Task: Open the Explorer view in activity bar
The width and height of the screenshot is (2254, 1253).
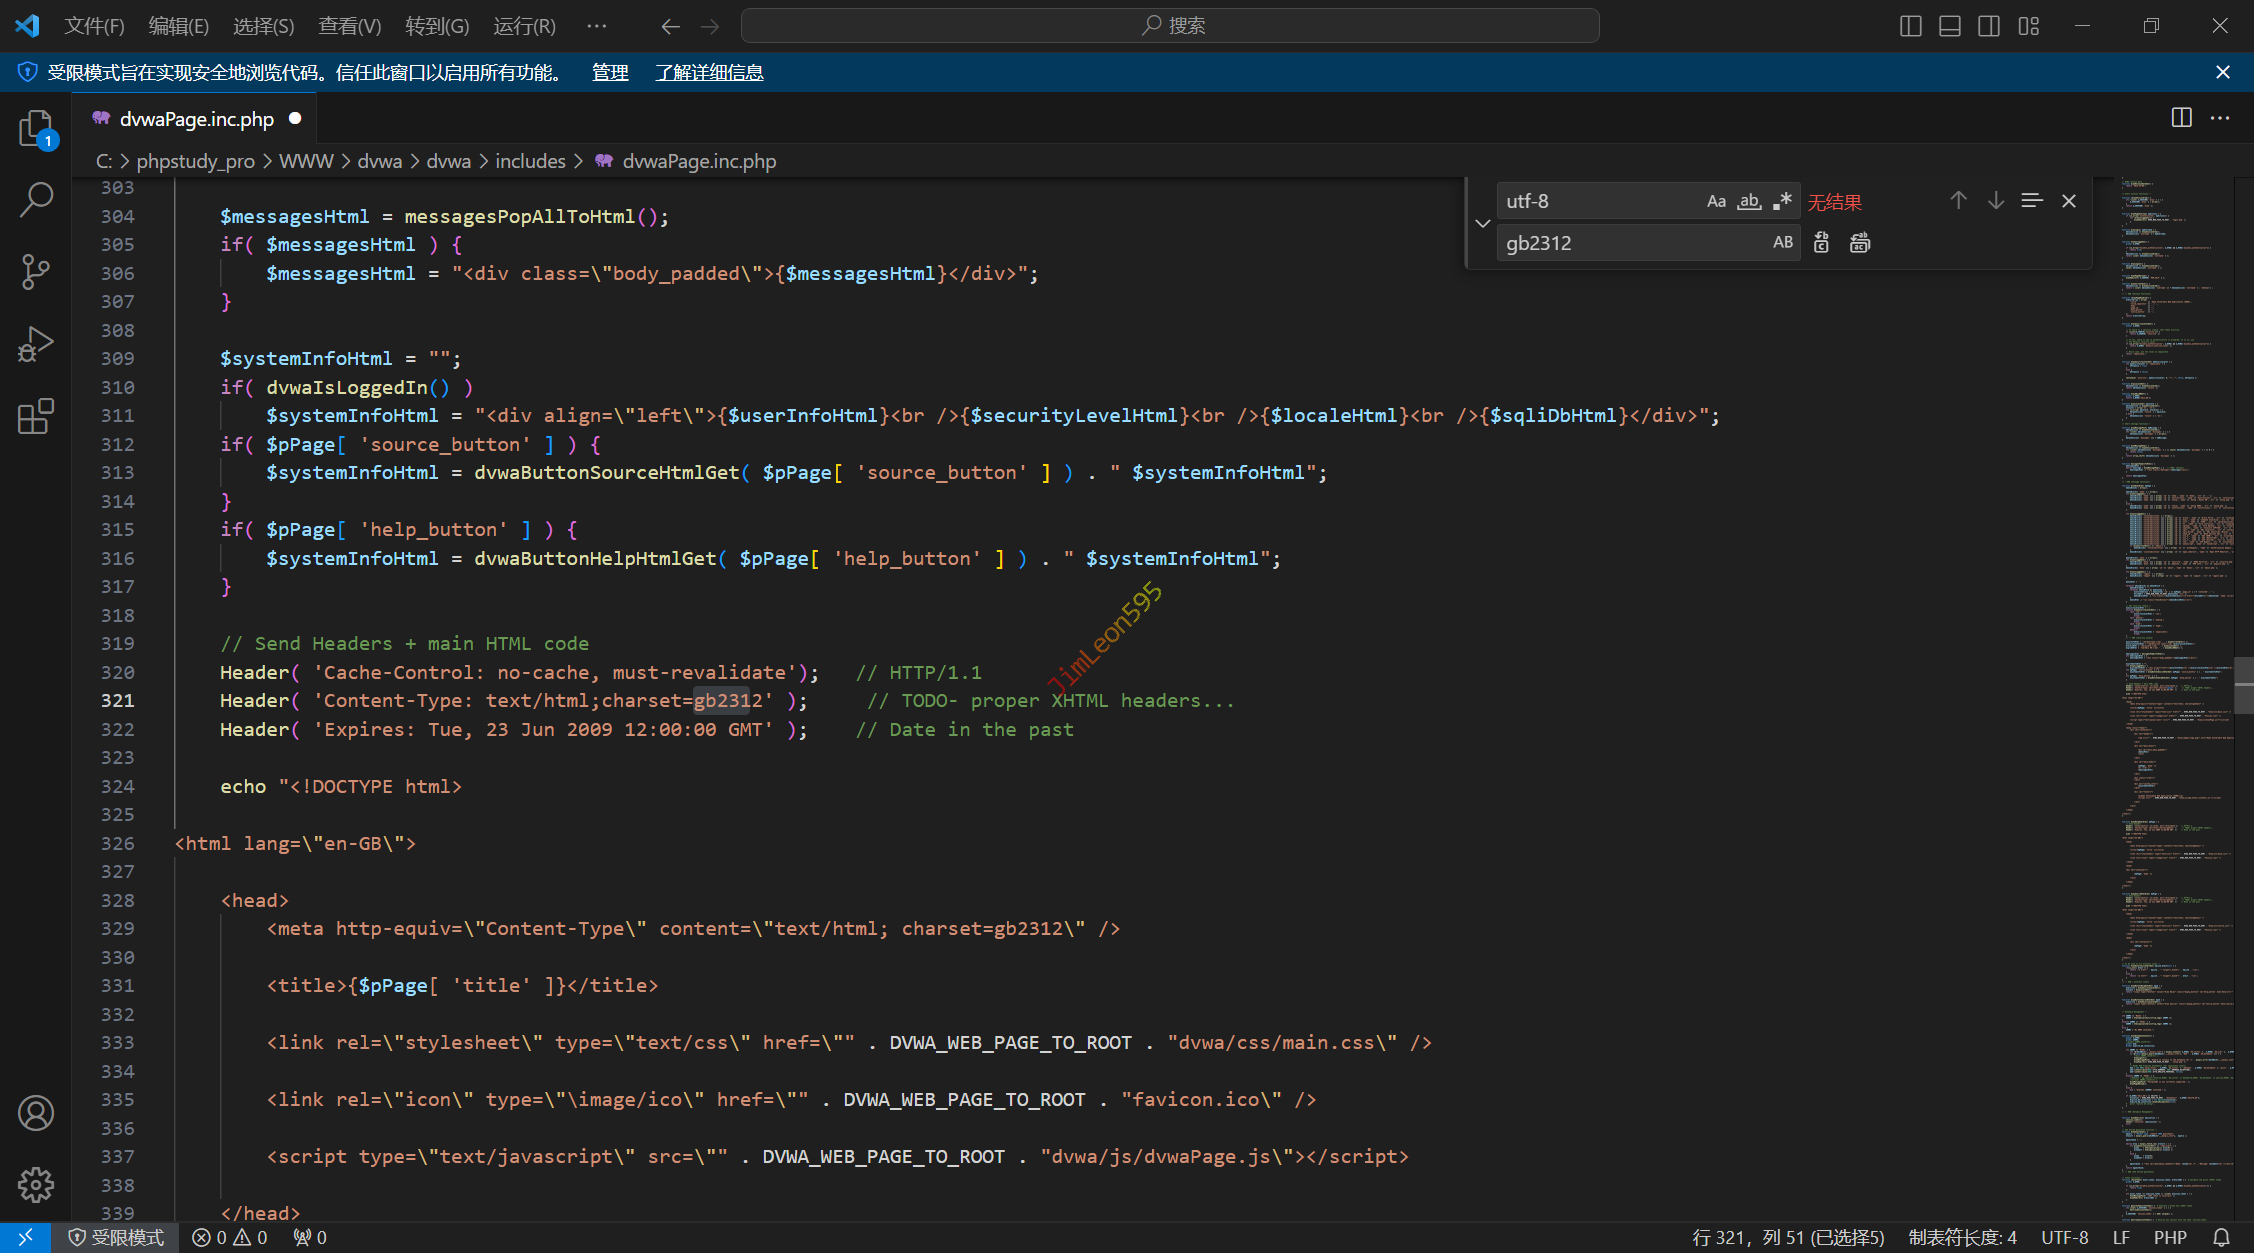Action: (36, 129)
